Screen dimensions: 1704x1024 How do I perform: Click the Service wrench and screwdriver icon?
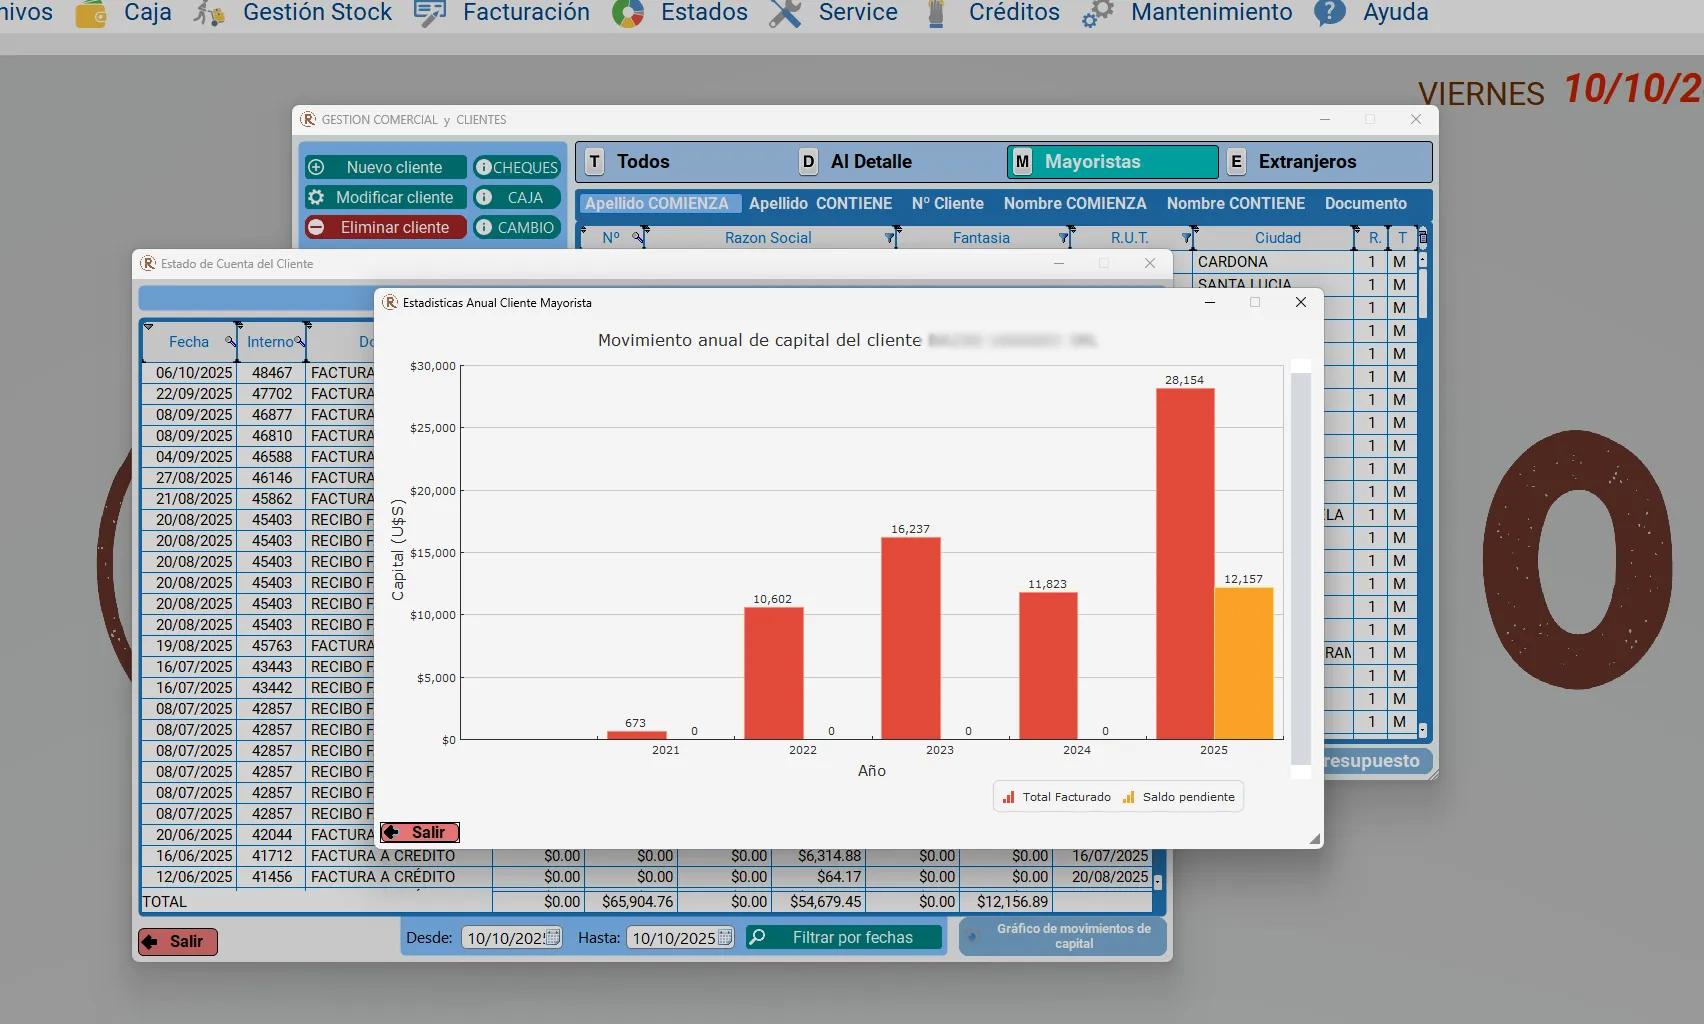pyautogui.click(x=785, y=13)
